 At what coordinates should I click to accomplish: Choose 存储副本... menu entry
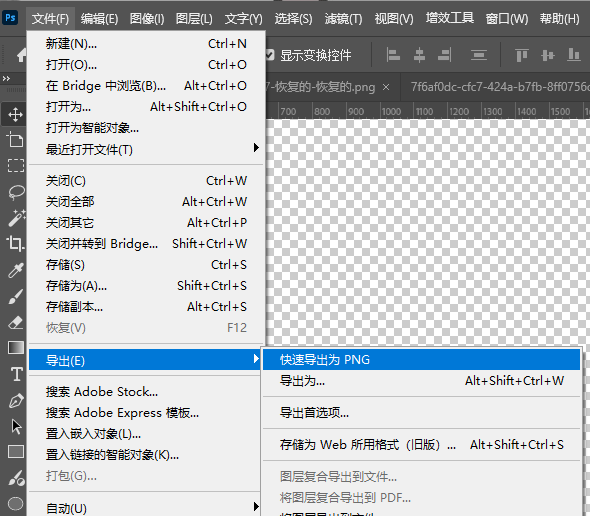click(x=146, y=307)
